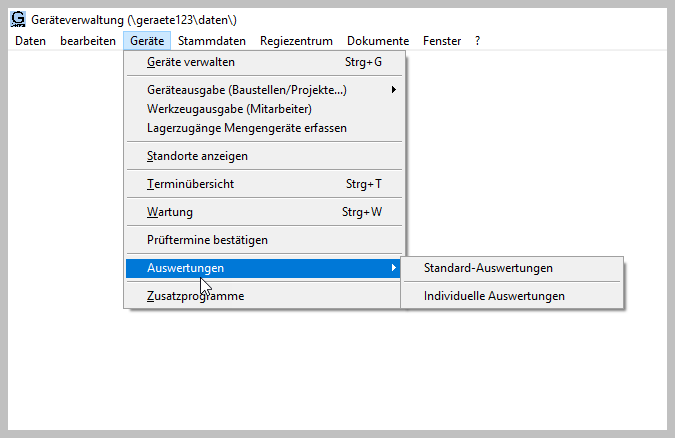Open the Stammdaten menu

(x=212, y=41)
